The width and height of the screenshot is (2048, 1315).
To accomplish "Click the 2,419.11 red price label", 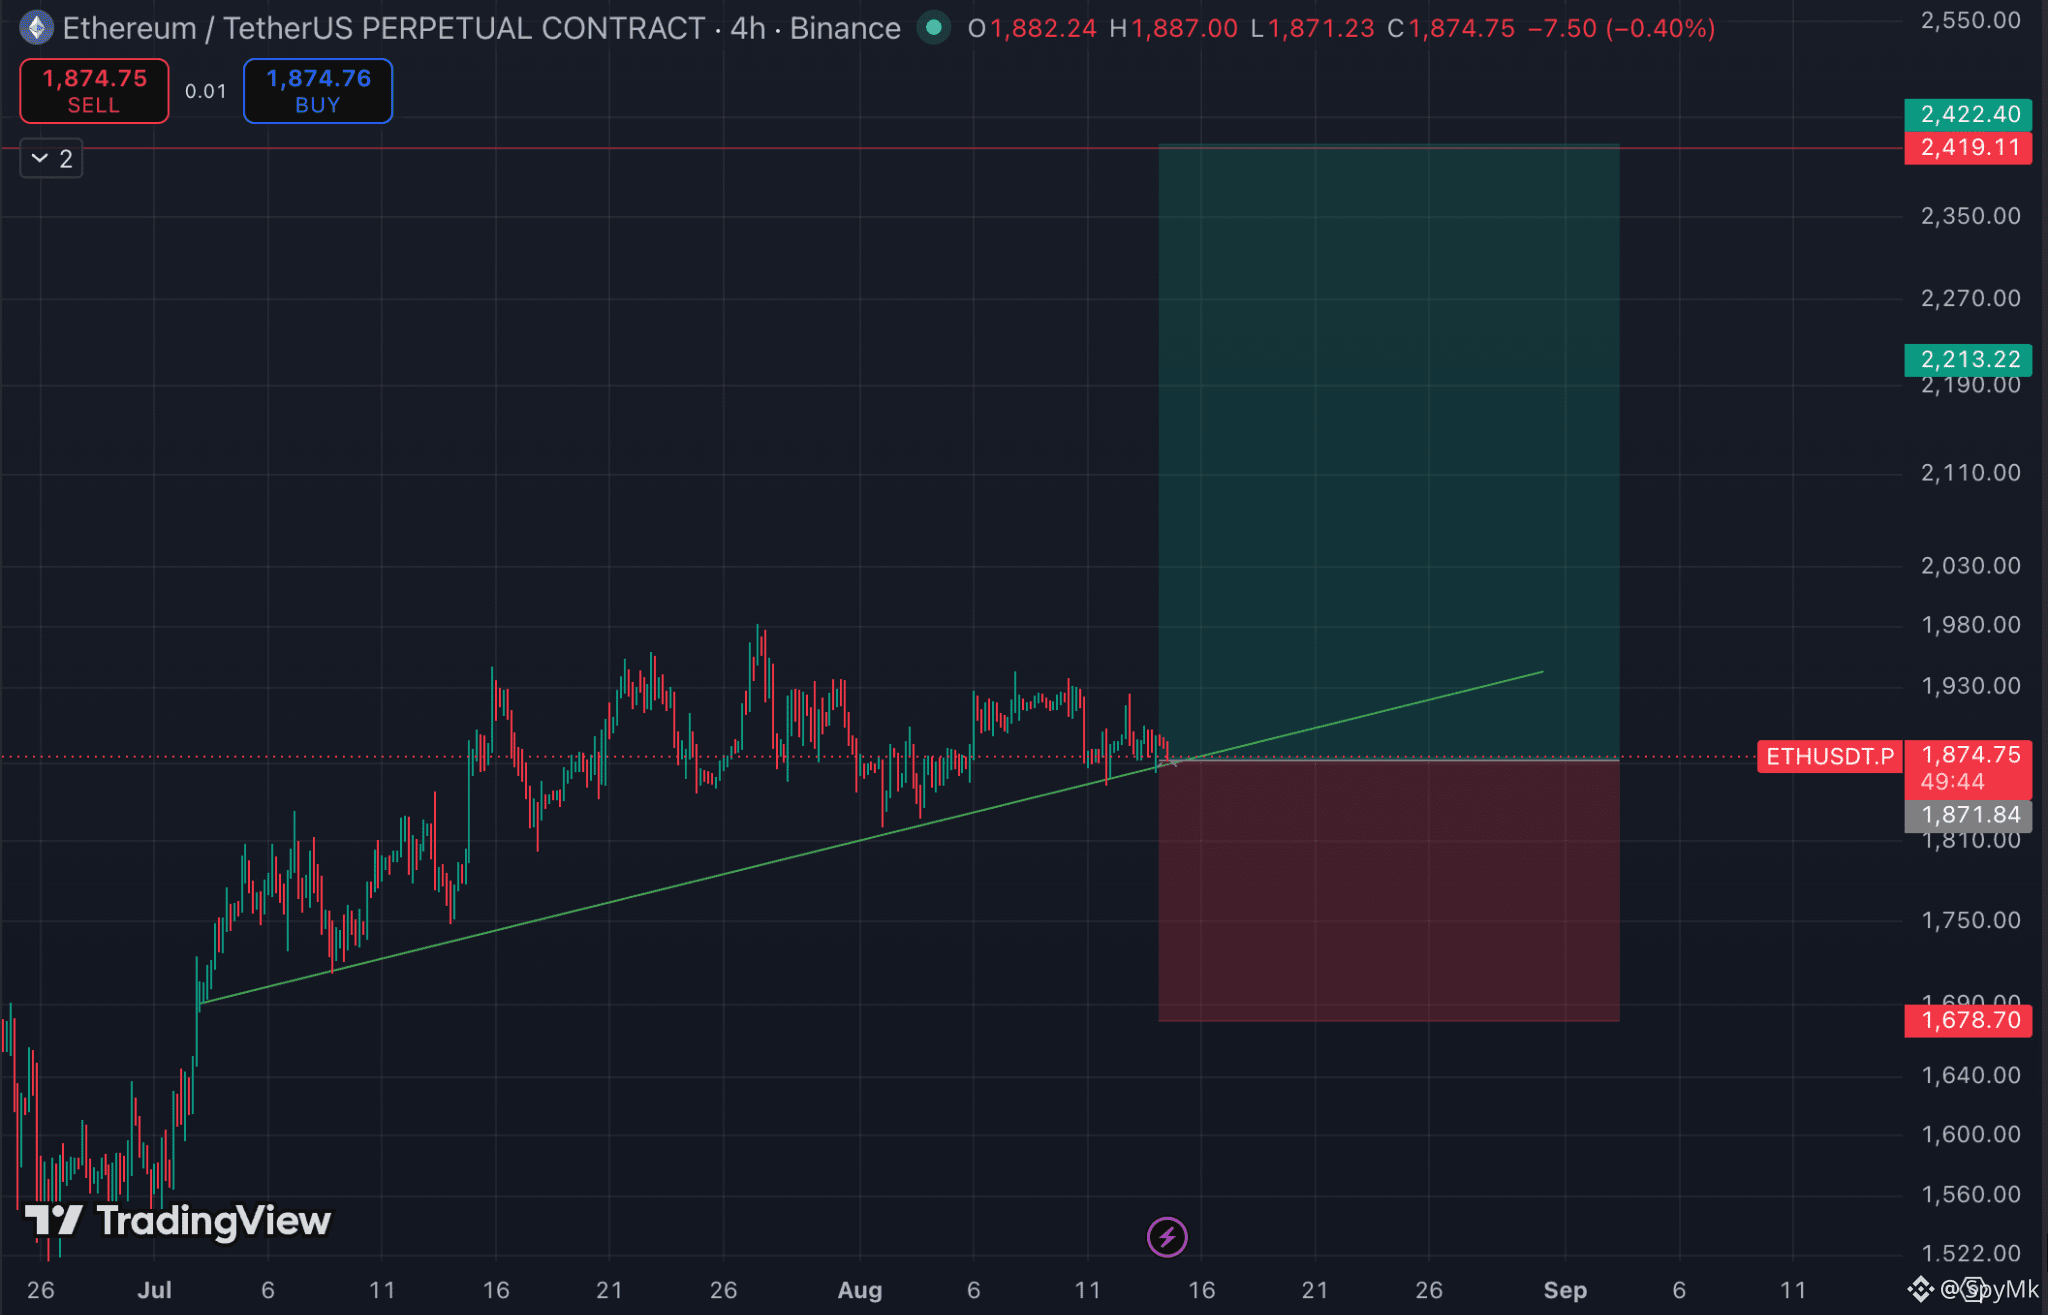I will pyautogui.click(x=1968, y=148).
